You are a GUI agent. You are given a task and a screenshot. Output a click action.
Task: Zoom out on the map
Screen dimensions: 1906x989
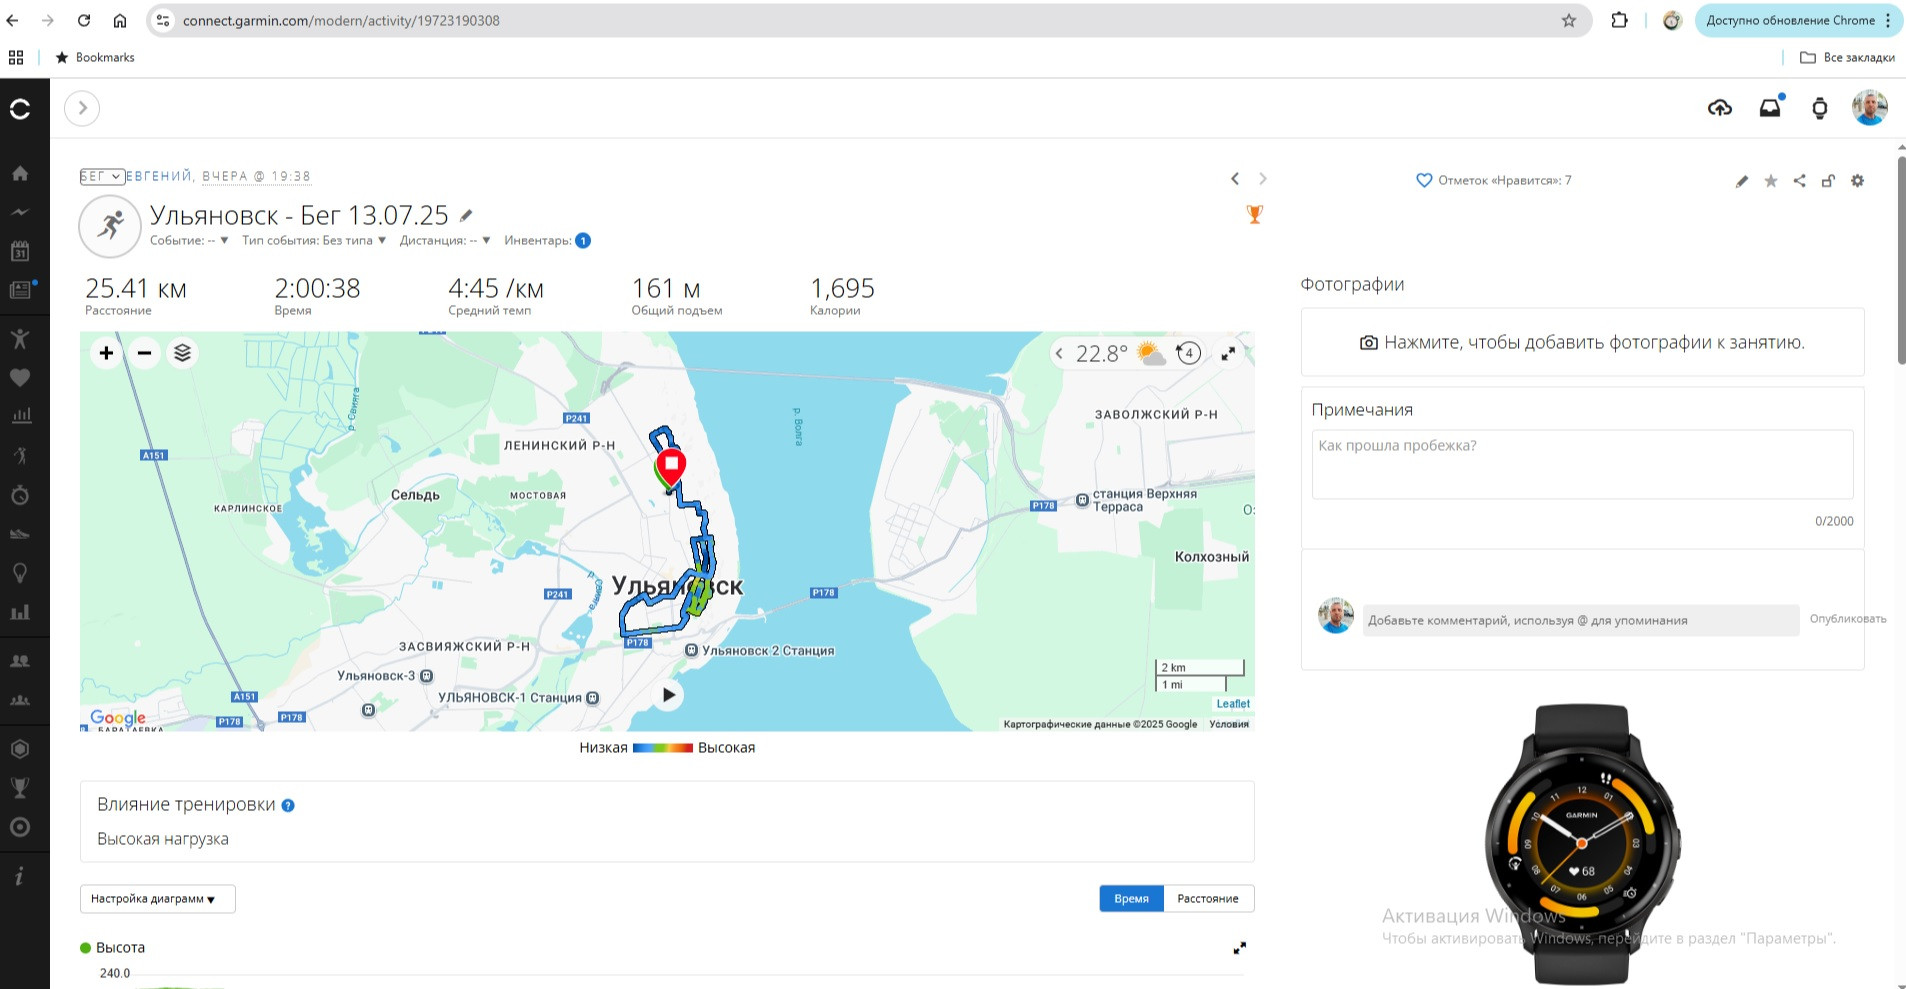pyautogui.click(x=144, y=353)
